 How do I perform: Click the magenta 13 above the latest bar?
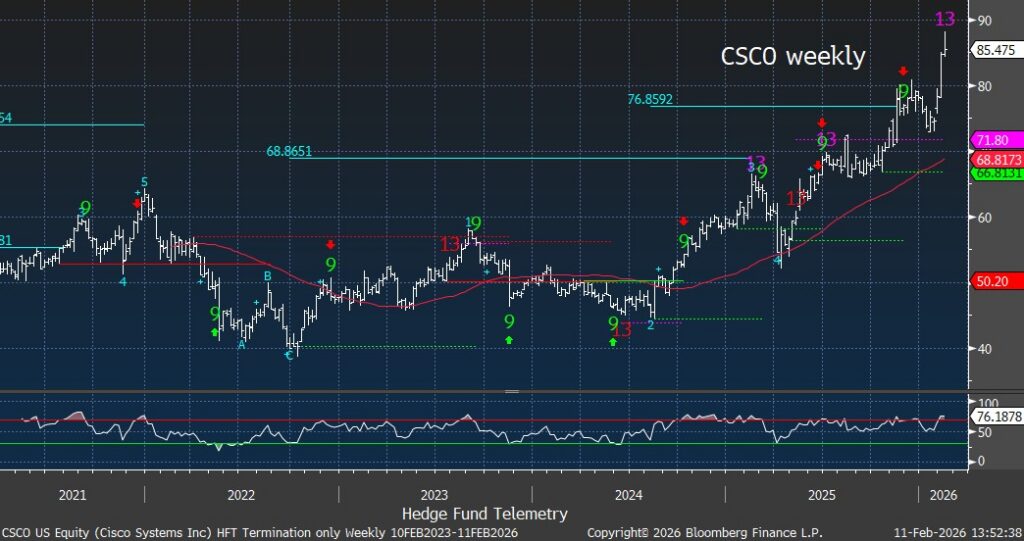pos(944,19)
